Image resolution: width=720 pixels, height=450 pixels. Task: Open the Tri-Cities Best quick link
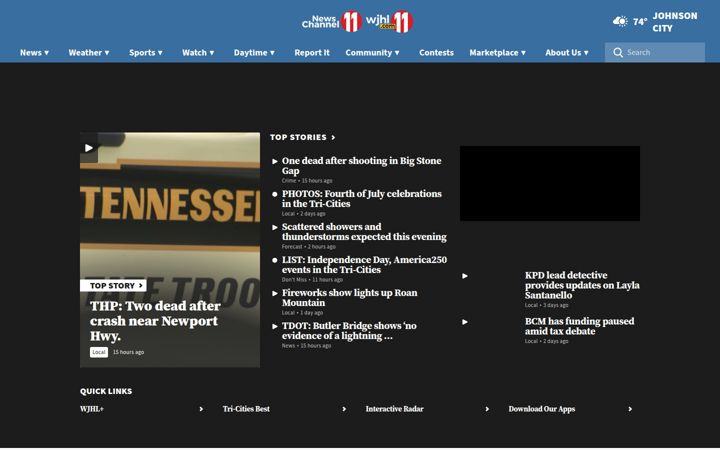246,409
